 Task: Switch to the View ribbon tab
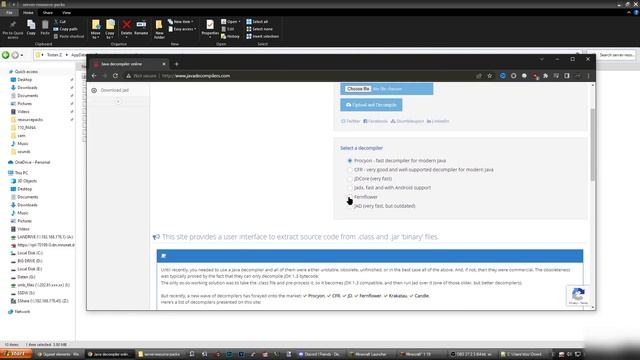click(x=67, y=13)
